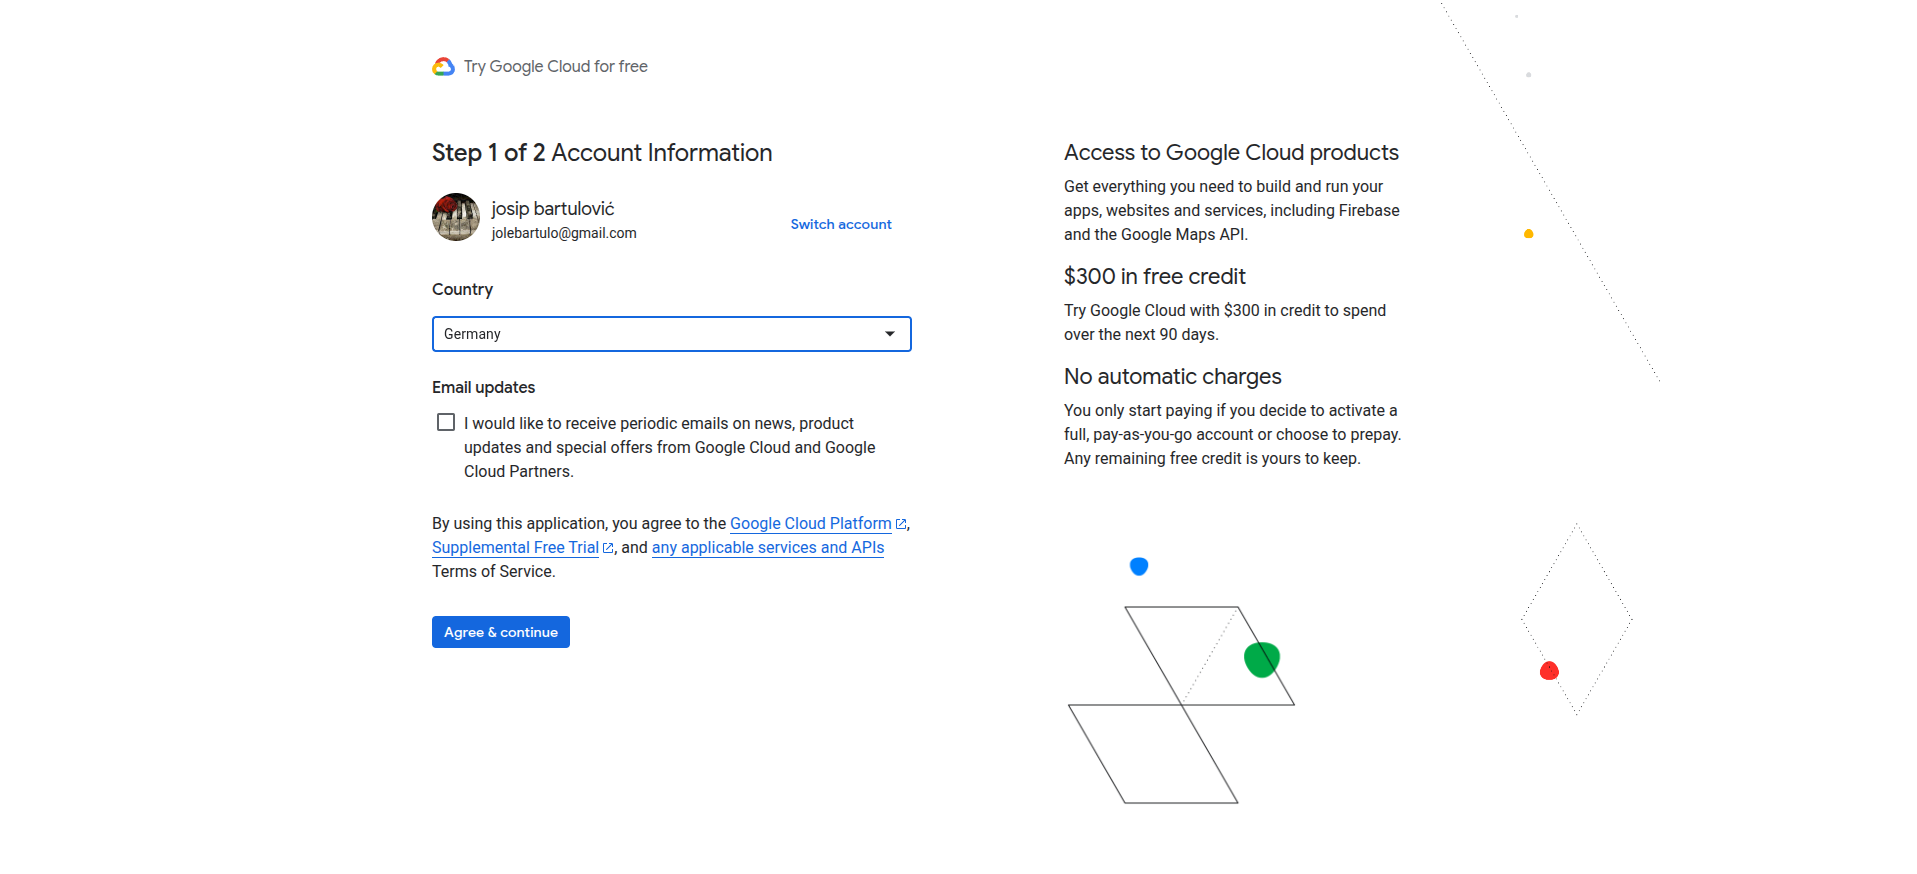Viewport: 1917px width, 874px height.
Task: Click the 'Step 1 of 2 Account Information' heading
Action: click(x=602, y=152)
